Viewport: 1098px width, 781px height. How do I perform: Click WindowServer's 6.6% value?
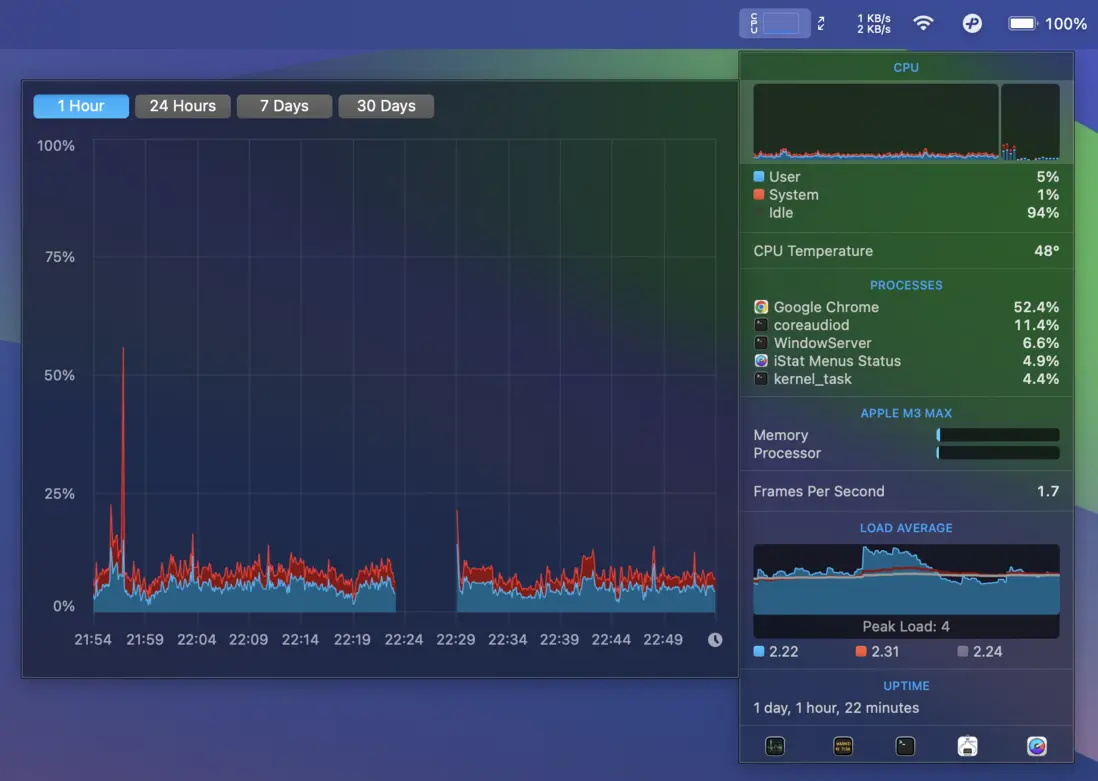(x=1041, y=343)
